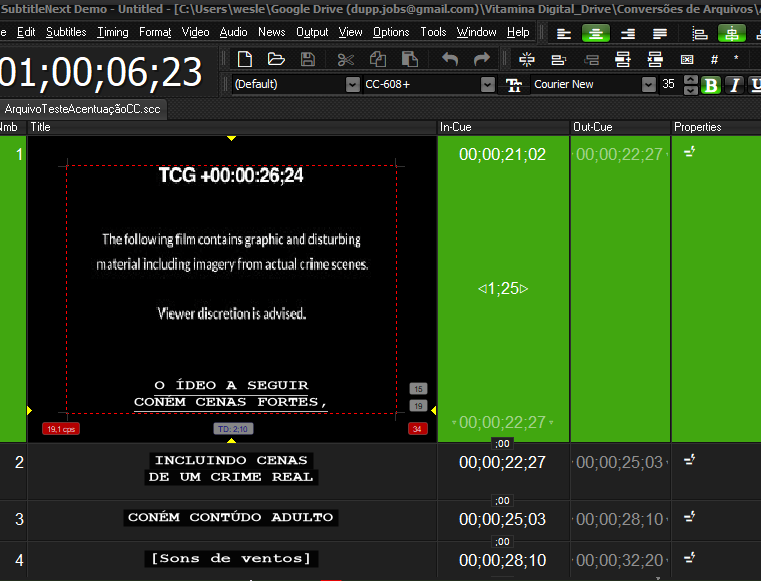This screenshot has height=581, width=761.
Task: Toggle Underline formatting
Action: tap(755, 85)
